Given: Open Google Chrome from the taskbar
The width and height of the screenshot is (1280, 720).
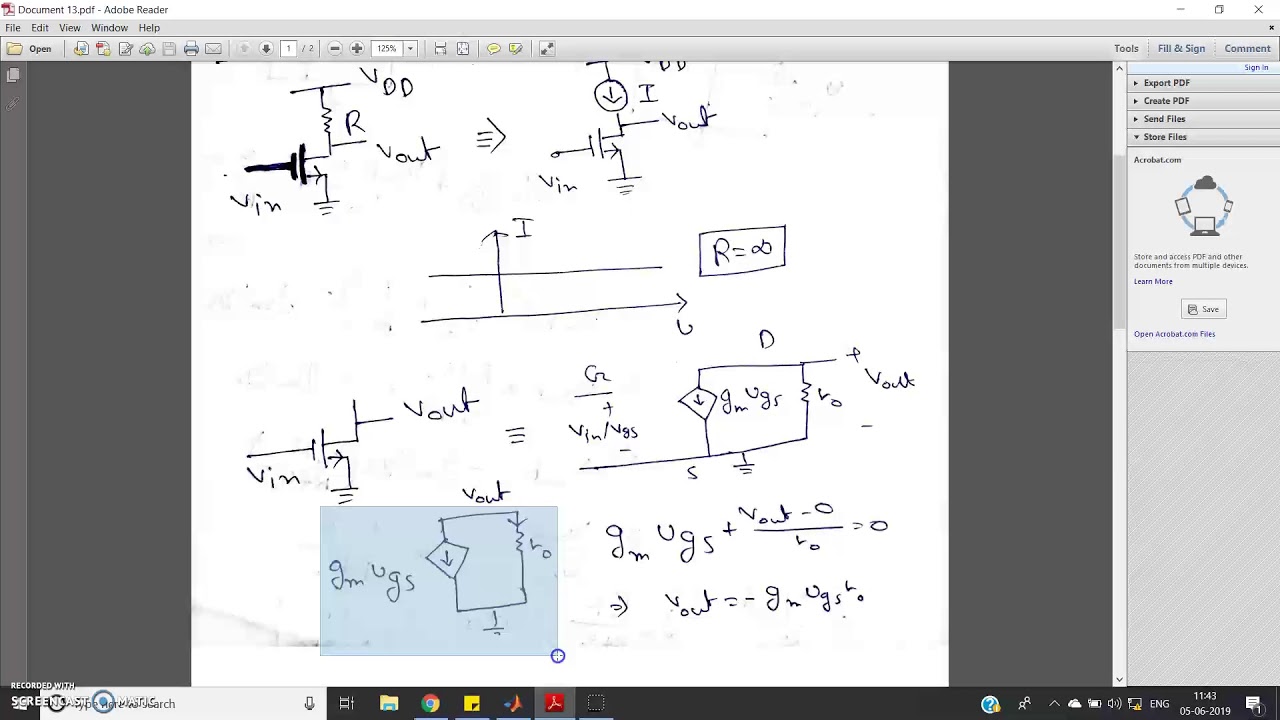Looking at the screenshot, I should pyautogui.click(x=430, y=704).
